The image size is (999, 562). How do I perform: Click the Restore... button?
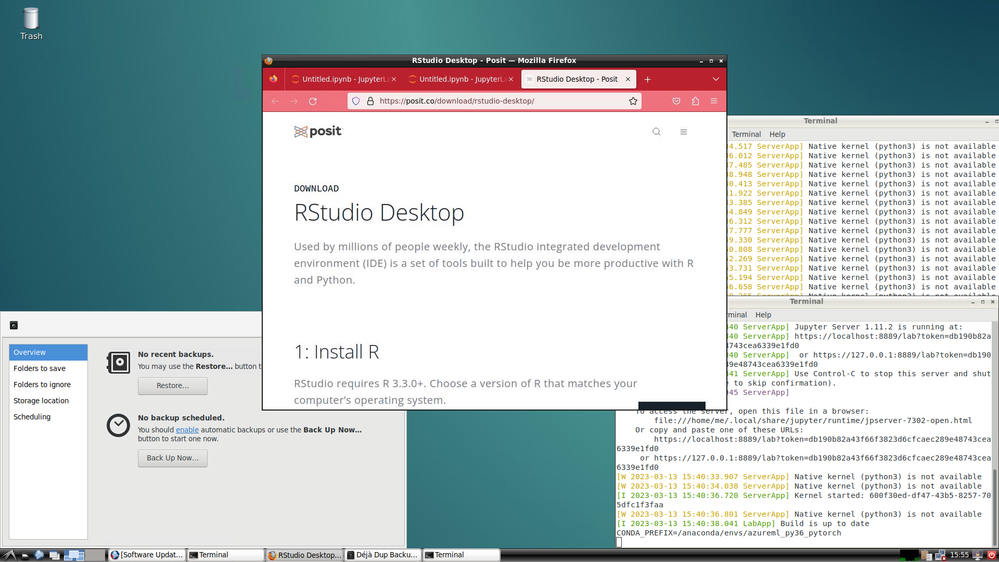click(x=173, y=385)
